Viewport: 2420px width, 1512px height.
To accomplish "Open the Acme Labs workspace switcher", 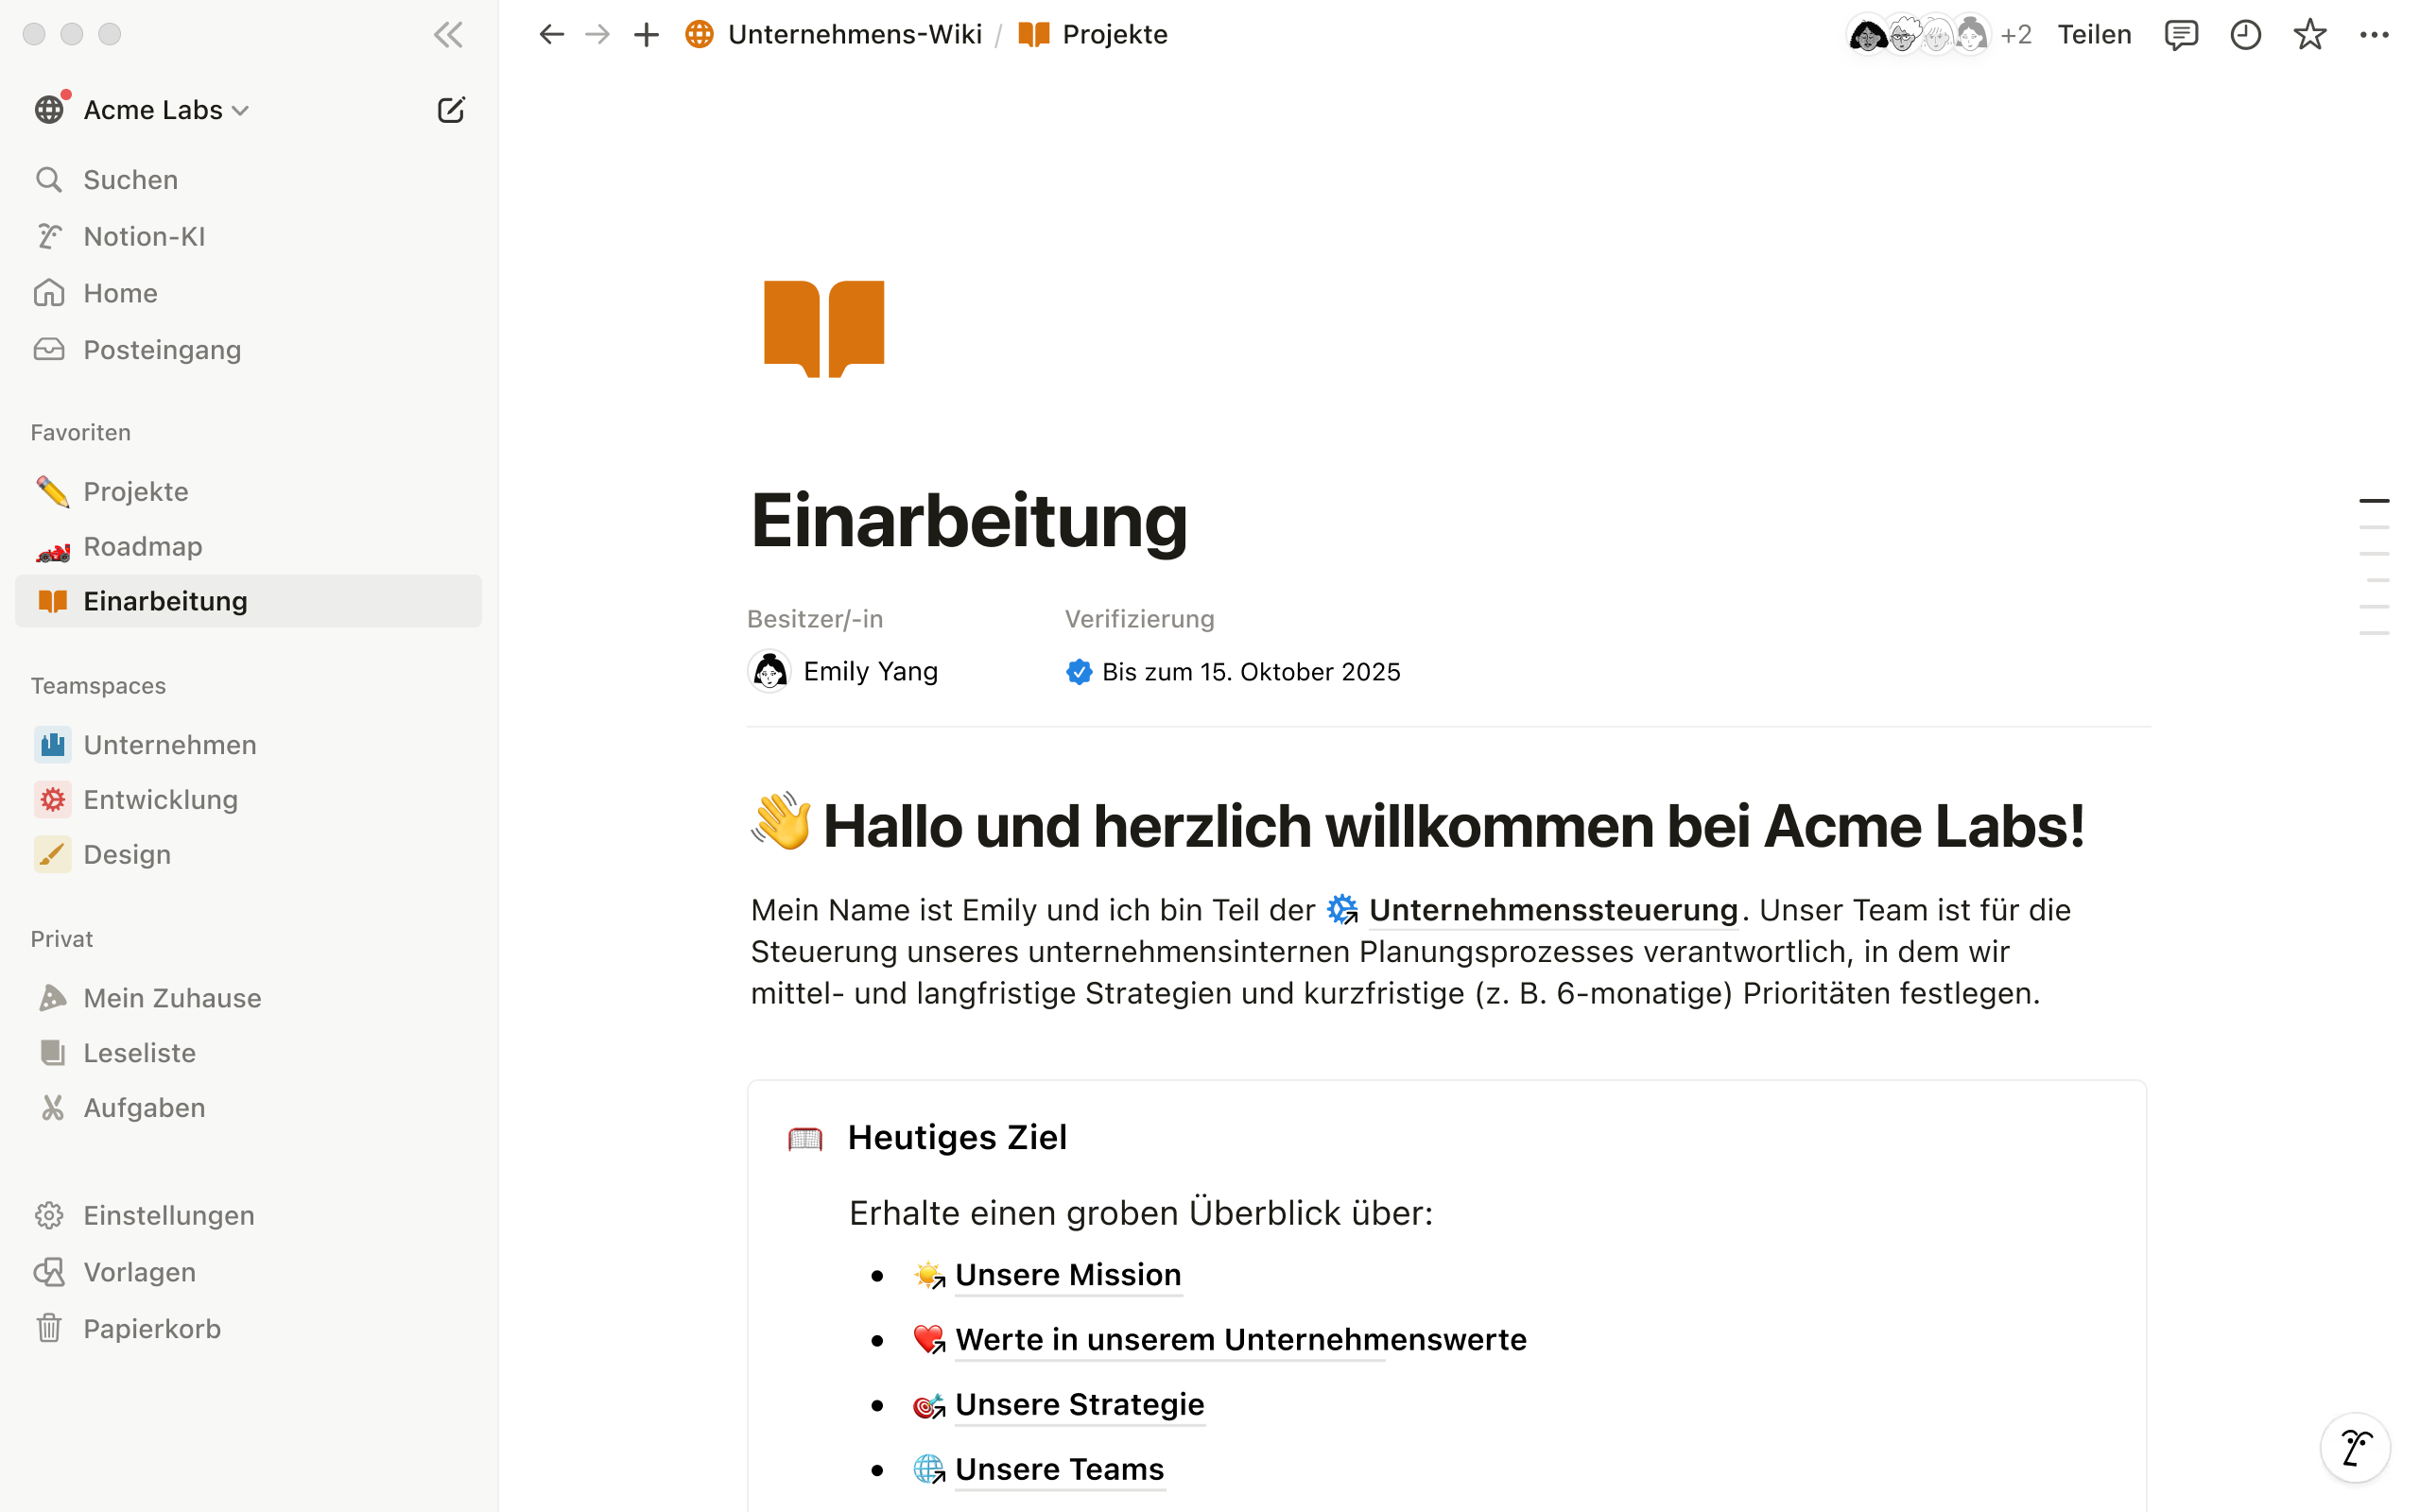I will pyautogui.click(x=142, y=110).
